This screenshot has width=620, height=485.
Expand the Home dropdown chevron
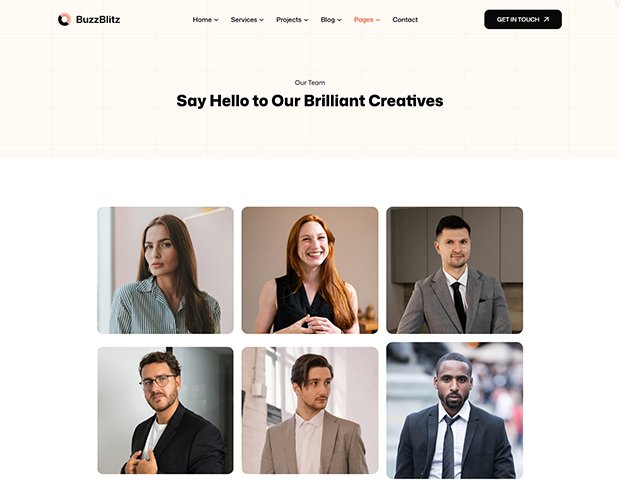216,20
